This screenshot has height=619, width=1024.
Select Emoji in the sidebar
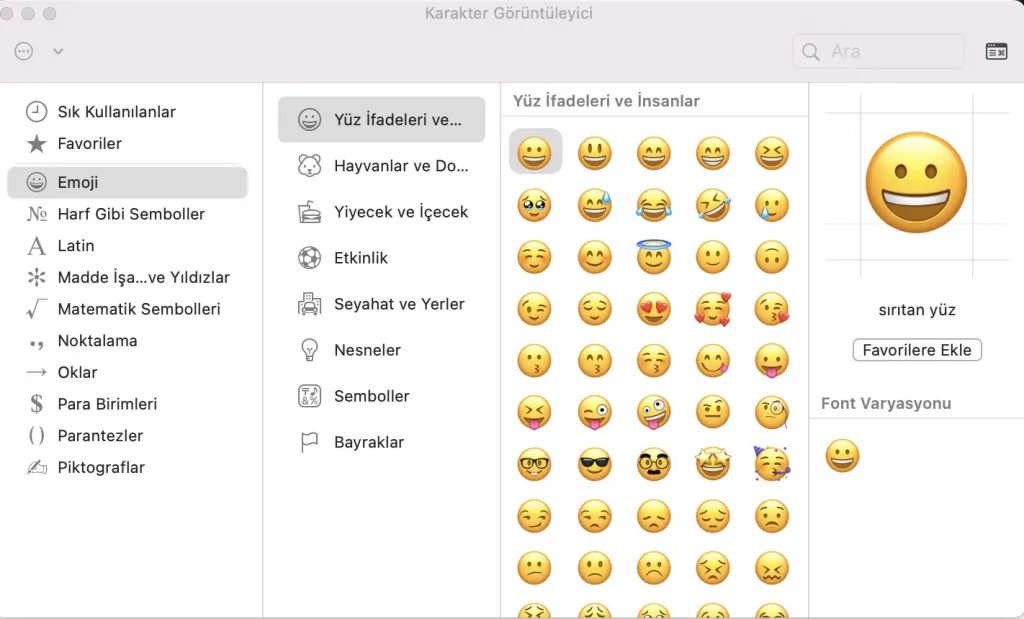tap(127, 182)
